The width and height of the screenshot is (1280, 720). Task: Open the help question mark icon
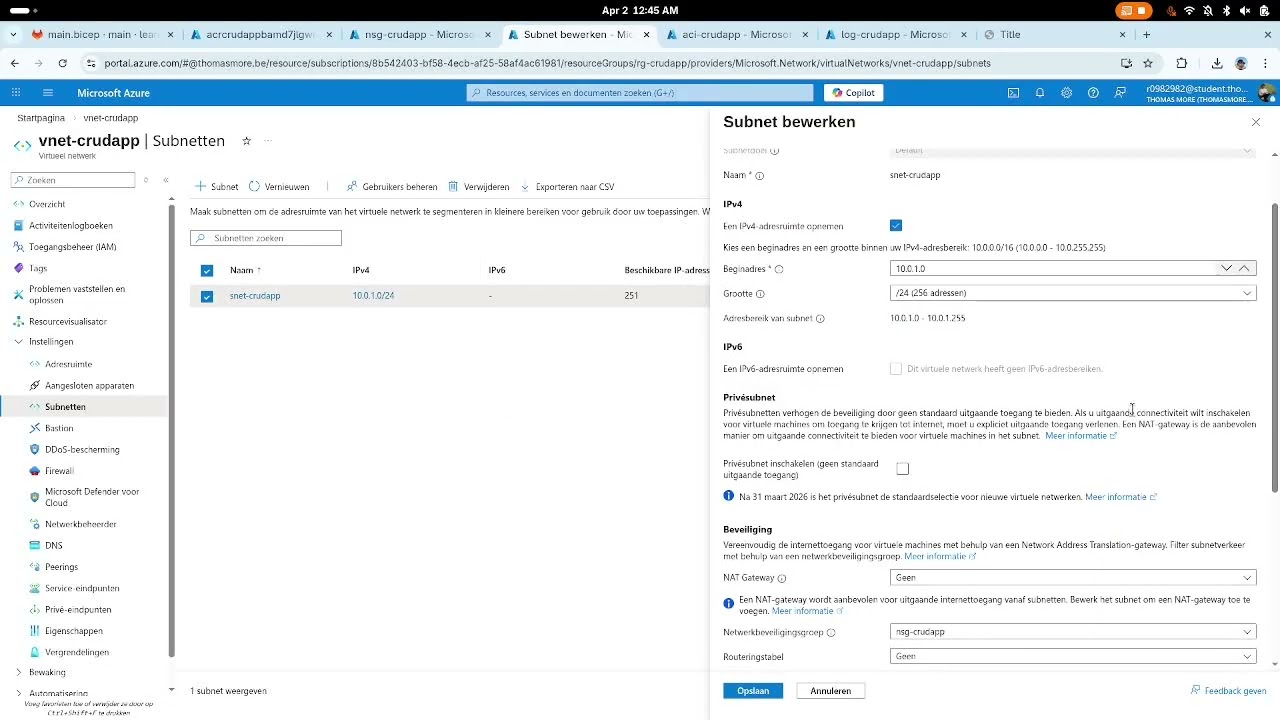pyautogui.click(x=1093, y=93)
